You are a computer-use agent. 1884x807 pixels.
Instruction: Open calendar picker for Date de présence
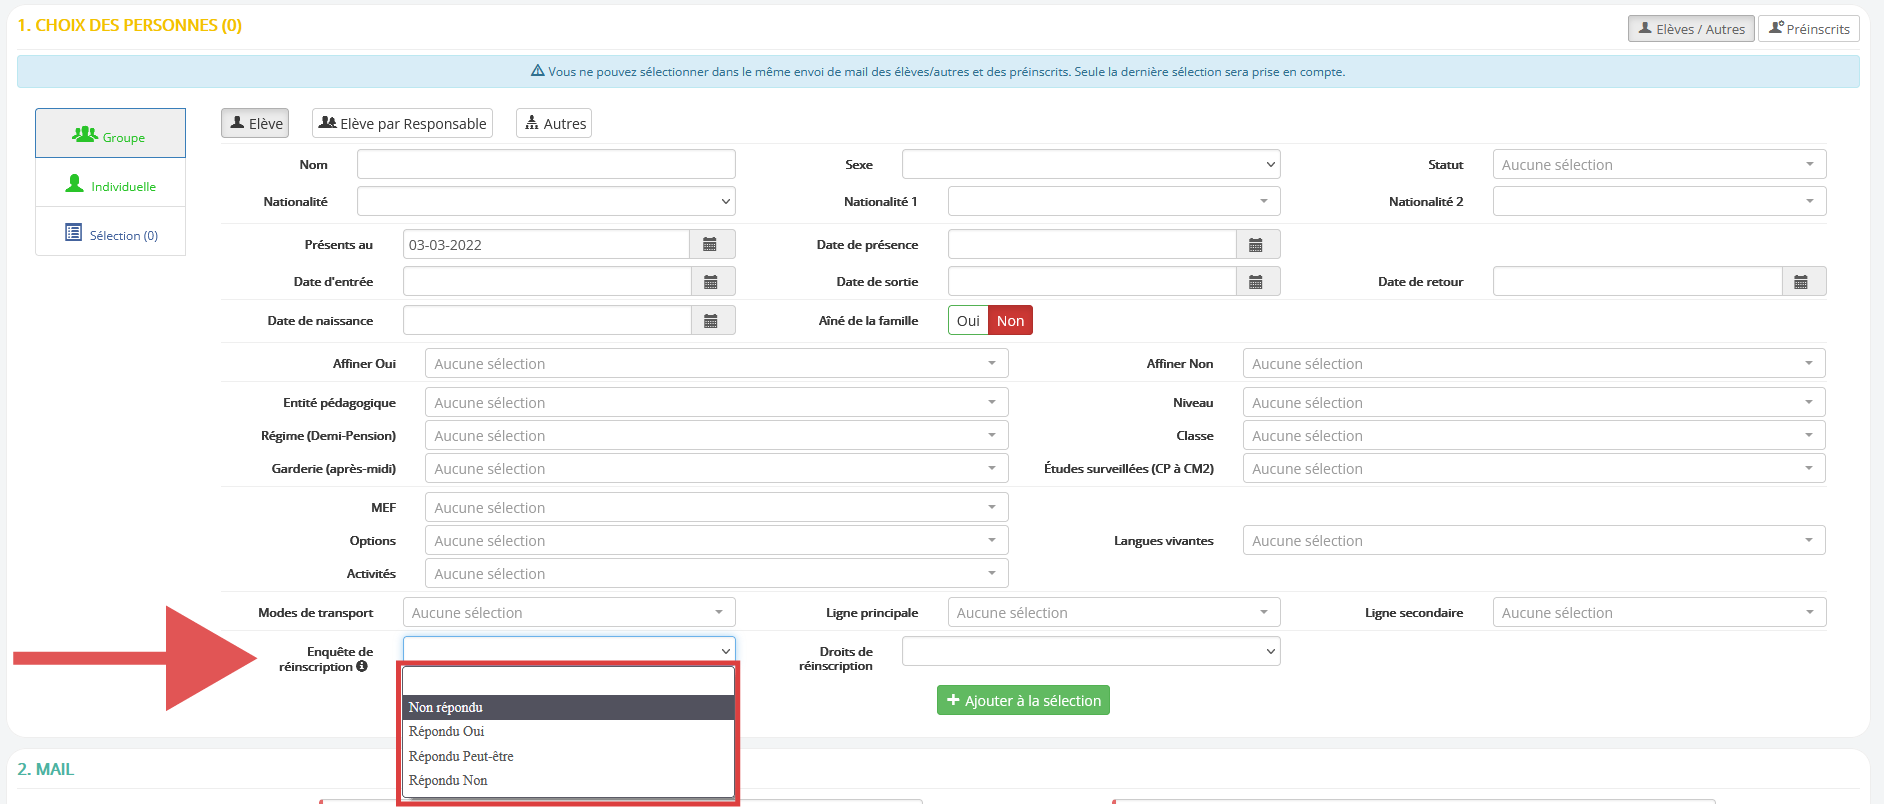point(1256,245)
